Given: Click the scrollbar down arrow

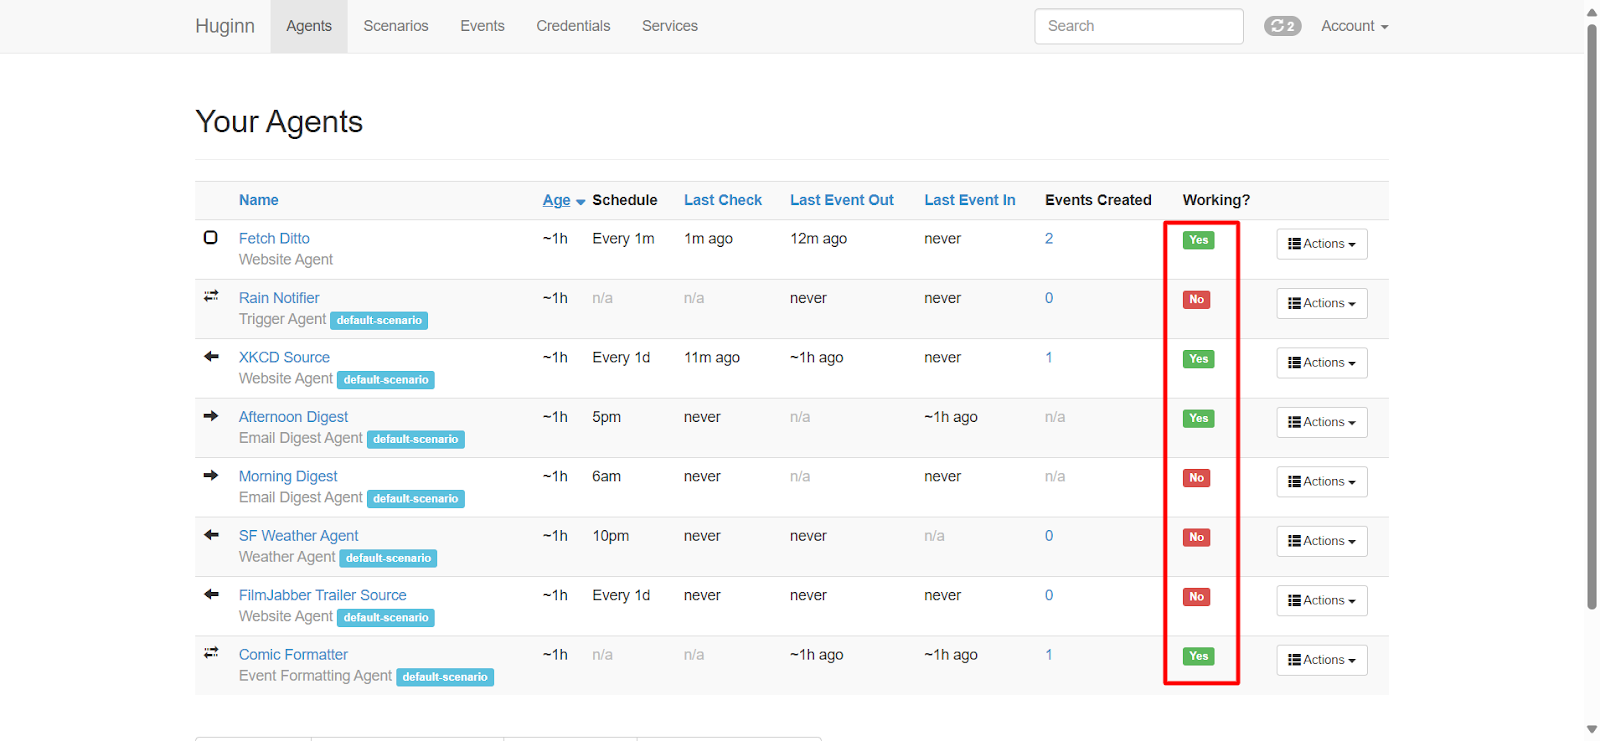Looking at the screenshot, I should click(x=1592, y=730).
